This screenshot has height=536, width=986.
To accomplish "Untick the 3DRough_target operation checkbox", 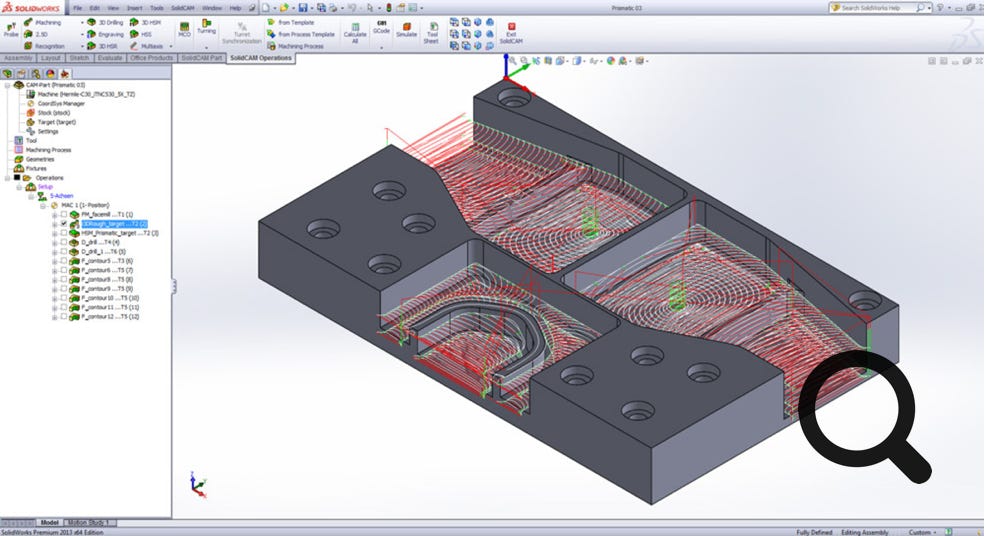I will click(64, 224).
